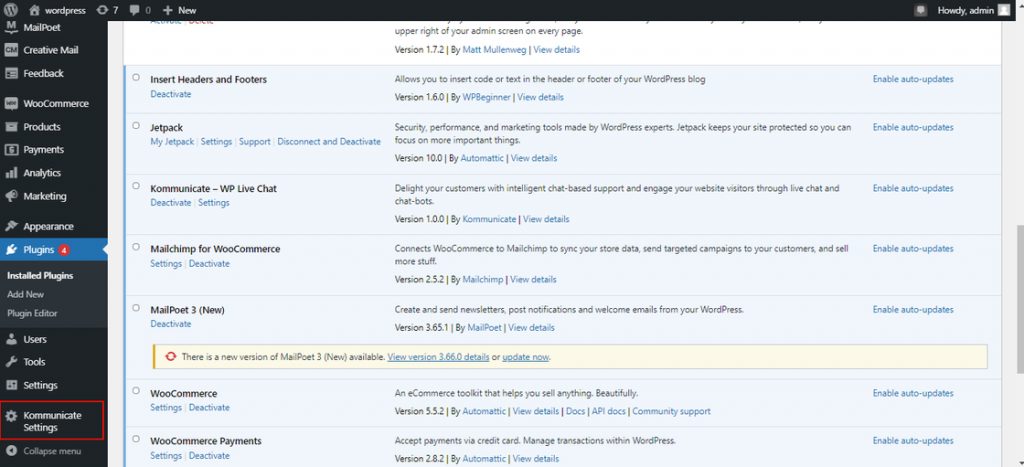Open Kommunicate – WP Live Chat Settings link
Image resolution: width=1024 pixels, height=467 pixels.
pyautogui.click(x=214, y=203)
